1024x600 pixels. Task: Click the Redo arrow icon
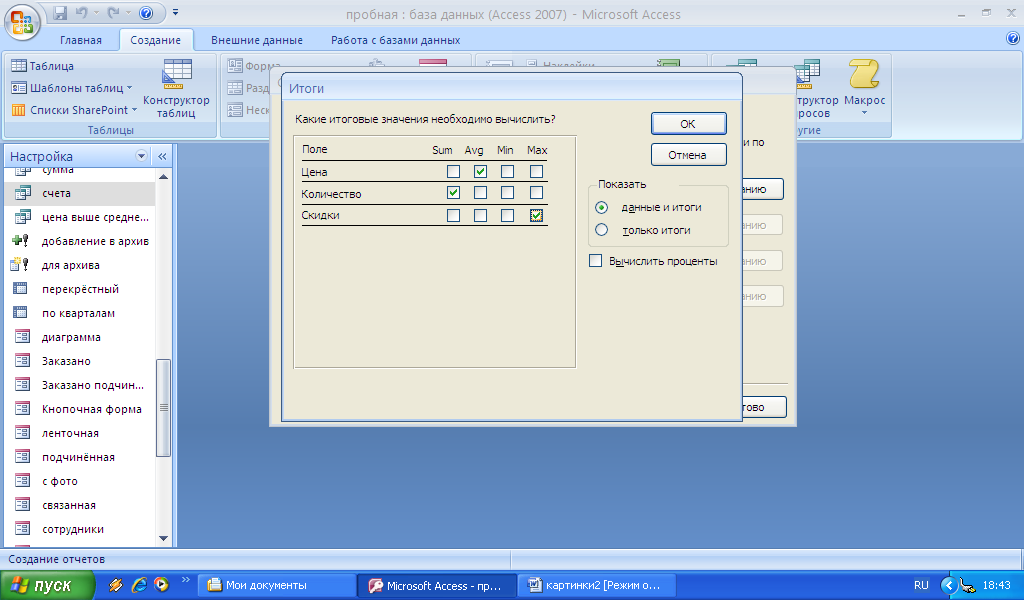114,13
